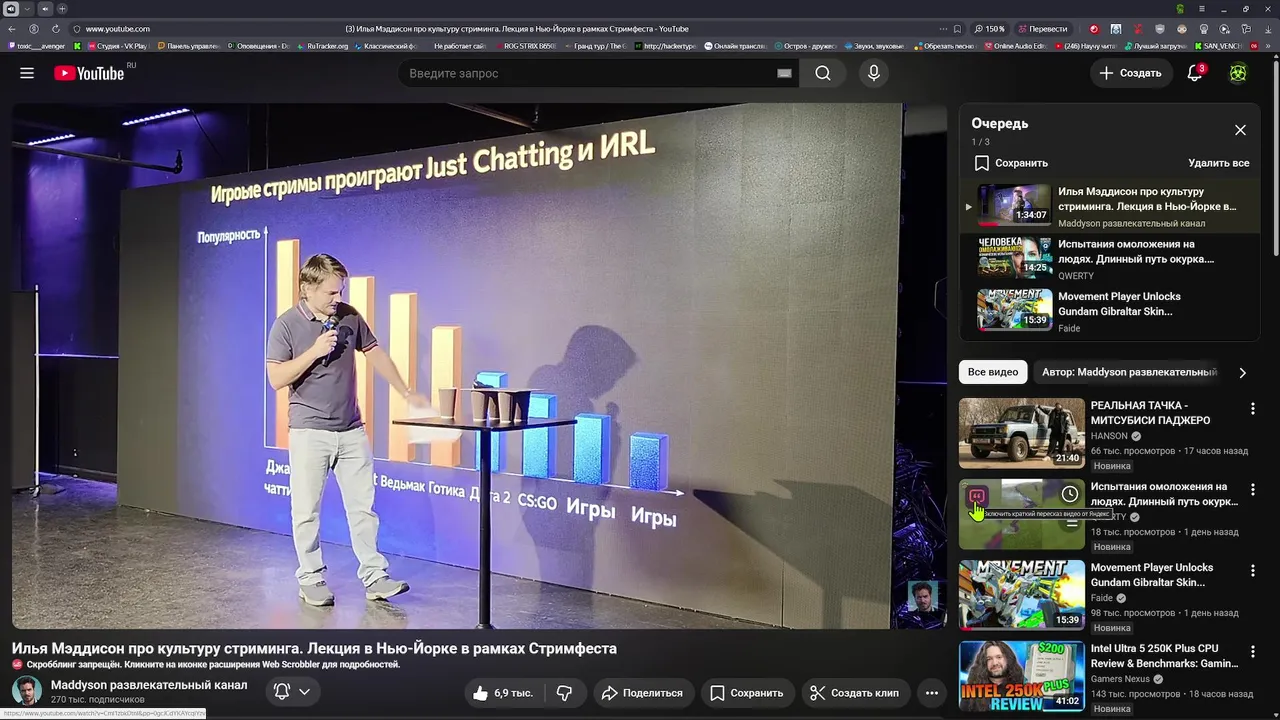The image size is (1280, 720).
Task: Open the RuTracker.org bookmark
Action: pyautogui.click(x=322, y=46)
